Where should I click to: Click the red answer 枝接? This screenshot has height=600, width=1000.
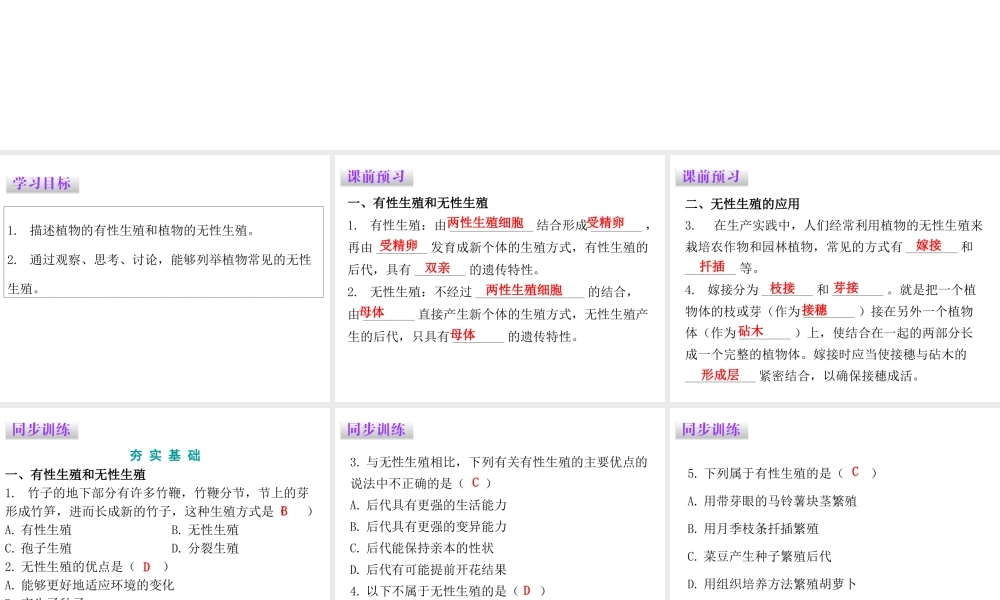click(783, 288)
